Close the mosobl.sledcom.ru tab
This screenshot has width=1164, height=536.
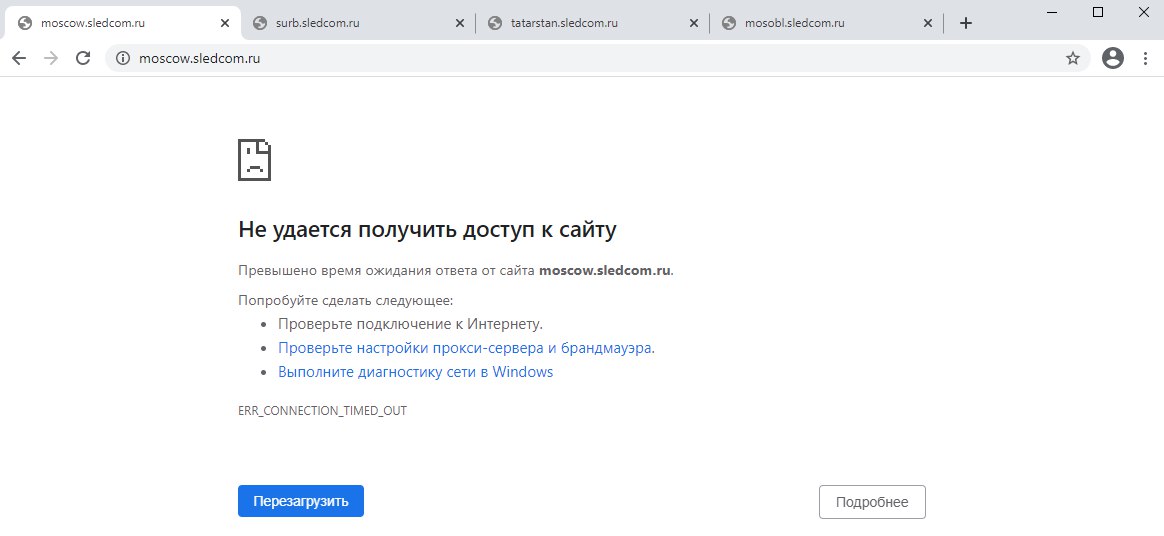[927, 23]
